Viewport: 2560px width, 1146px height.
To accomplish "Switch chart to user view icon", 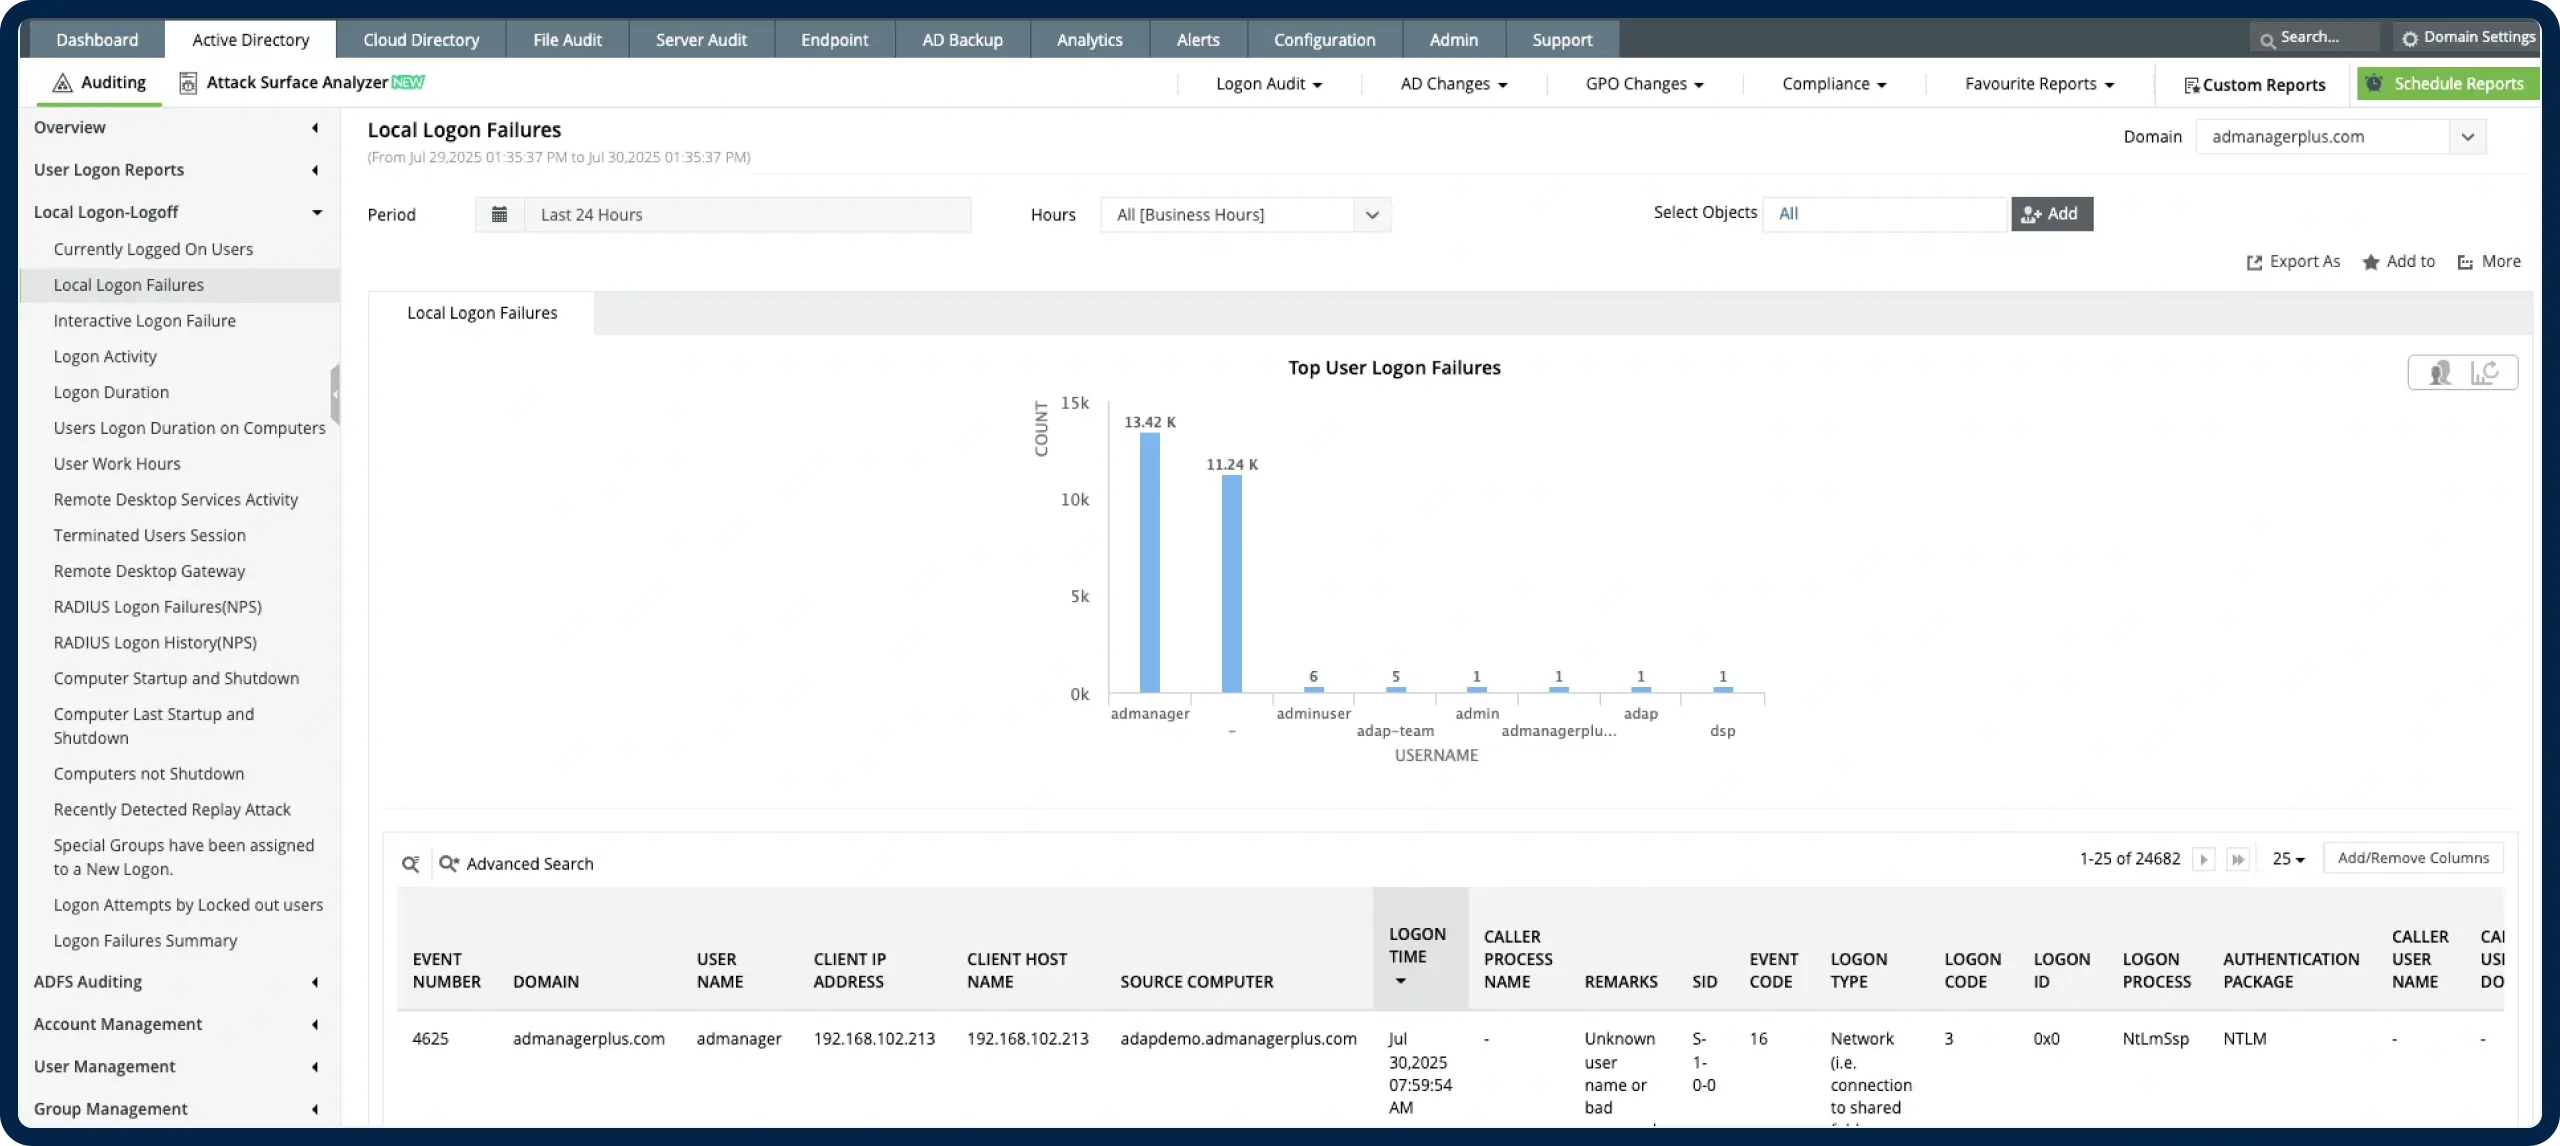I will tap(2440, 372).
